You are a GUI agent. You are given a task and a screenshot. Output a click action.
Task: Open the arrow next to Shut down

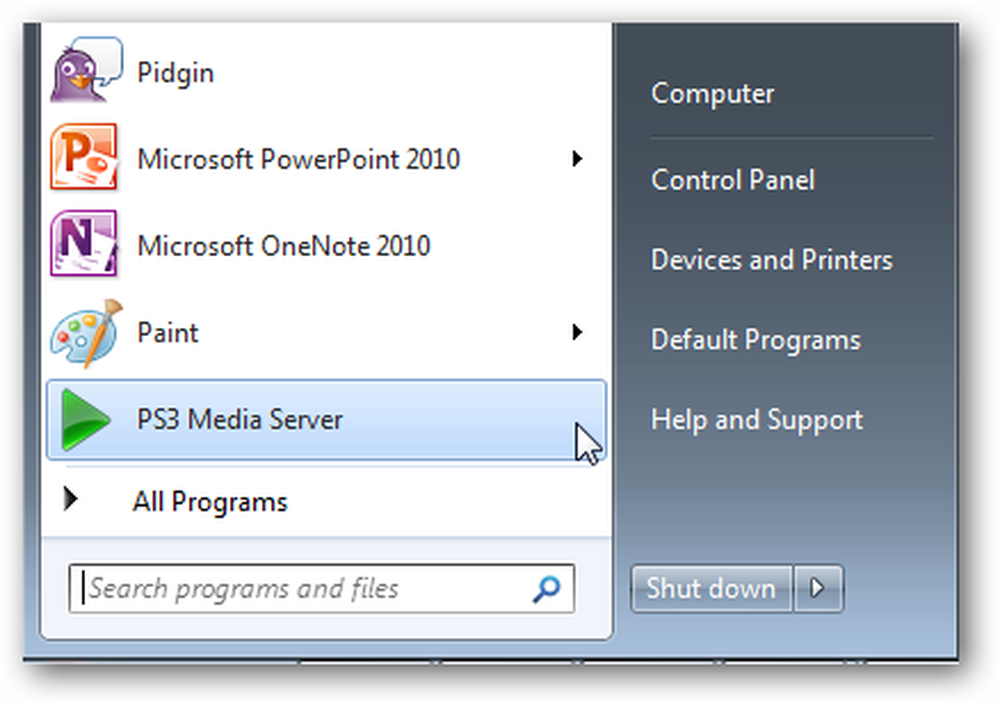pos(818,588)
